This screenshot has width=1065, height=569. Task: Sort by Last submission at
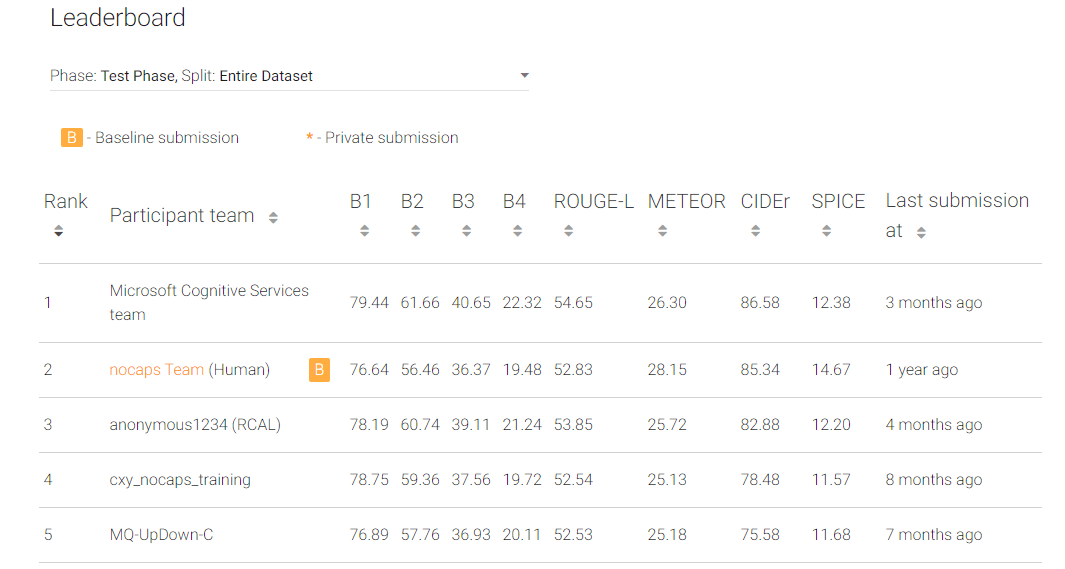click(921, 233)
